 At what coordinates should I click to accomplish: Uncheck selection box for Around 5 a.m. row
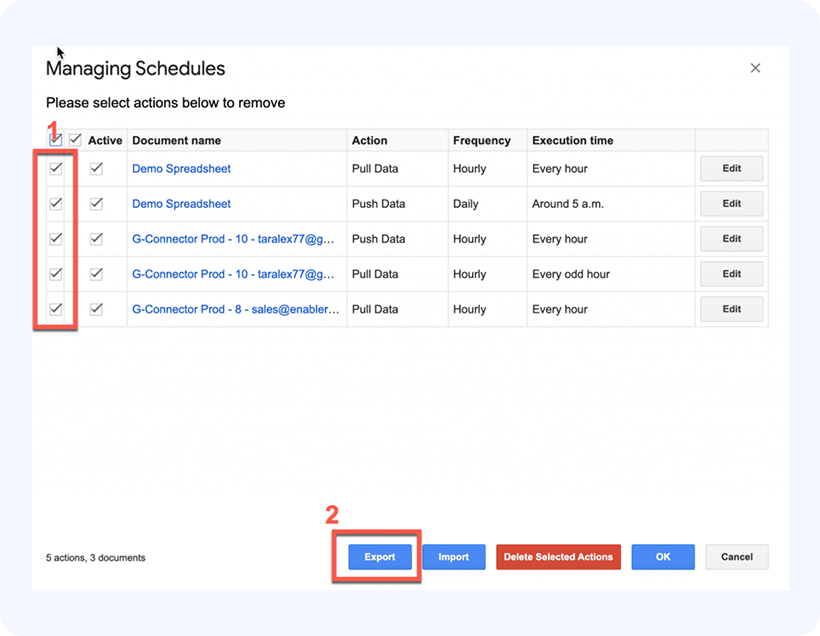[56, 204]
